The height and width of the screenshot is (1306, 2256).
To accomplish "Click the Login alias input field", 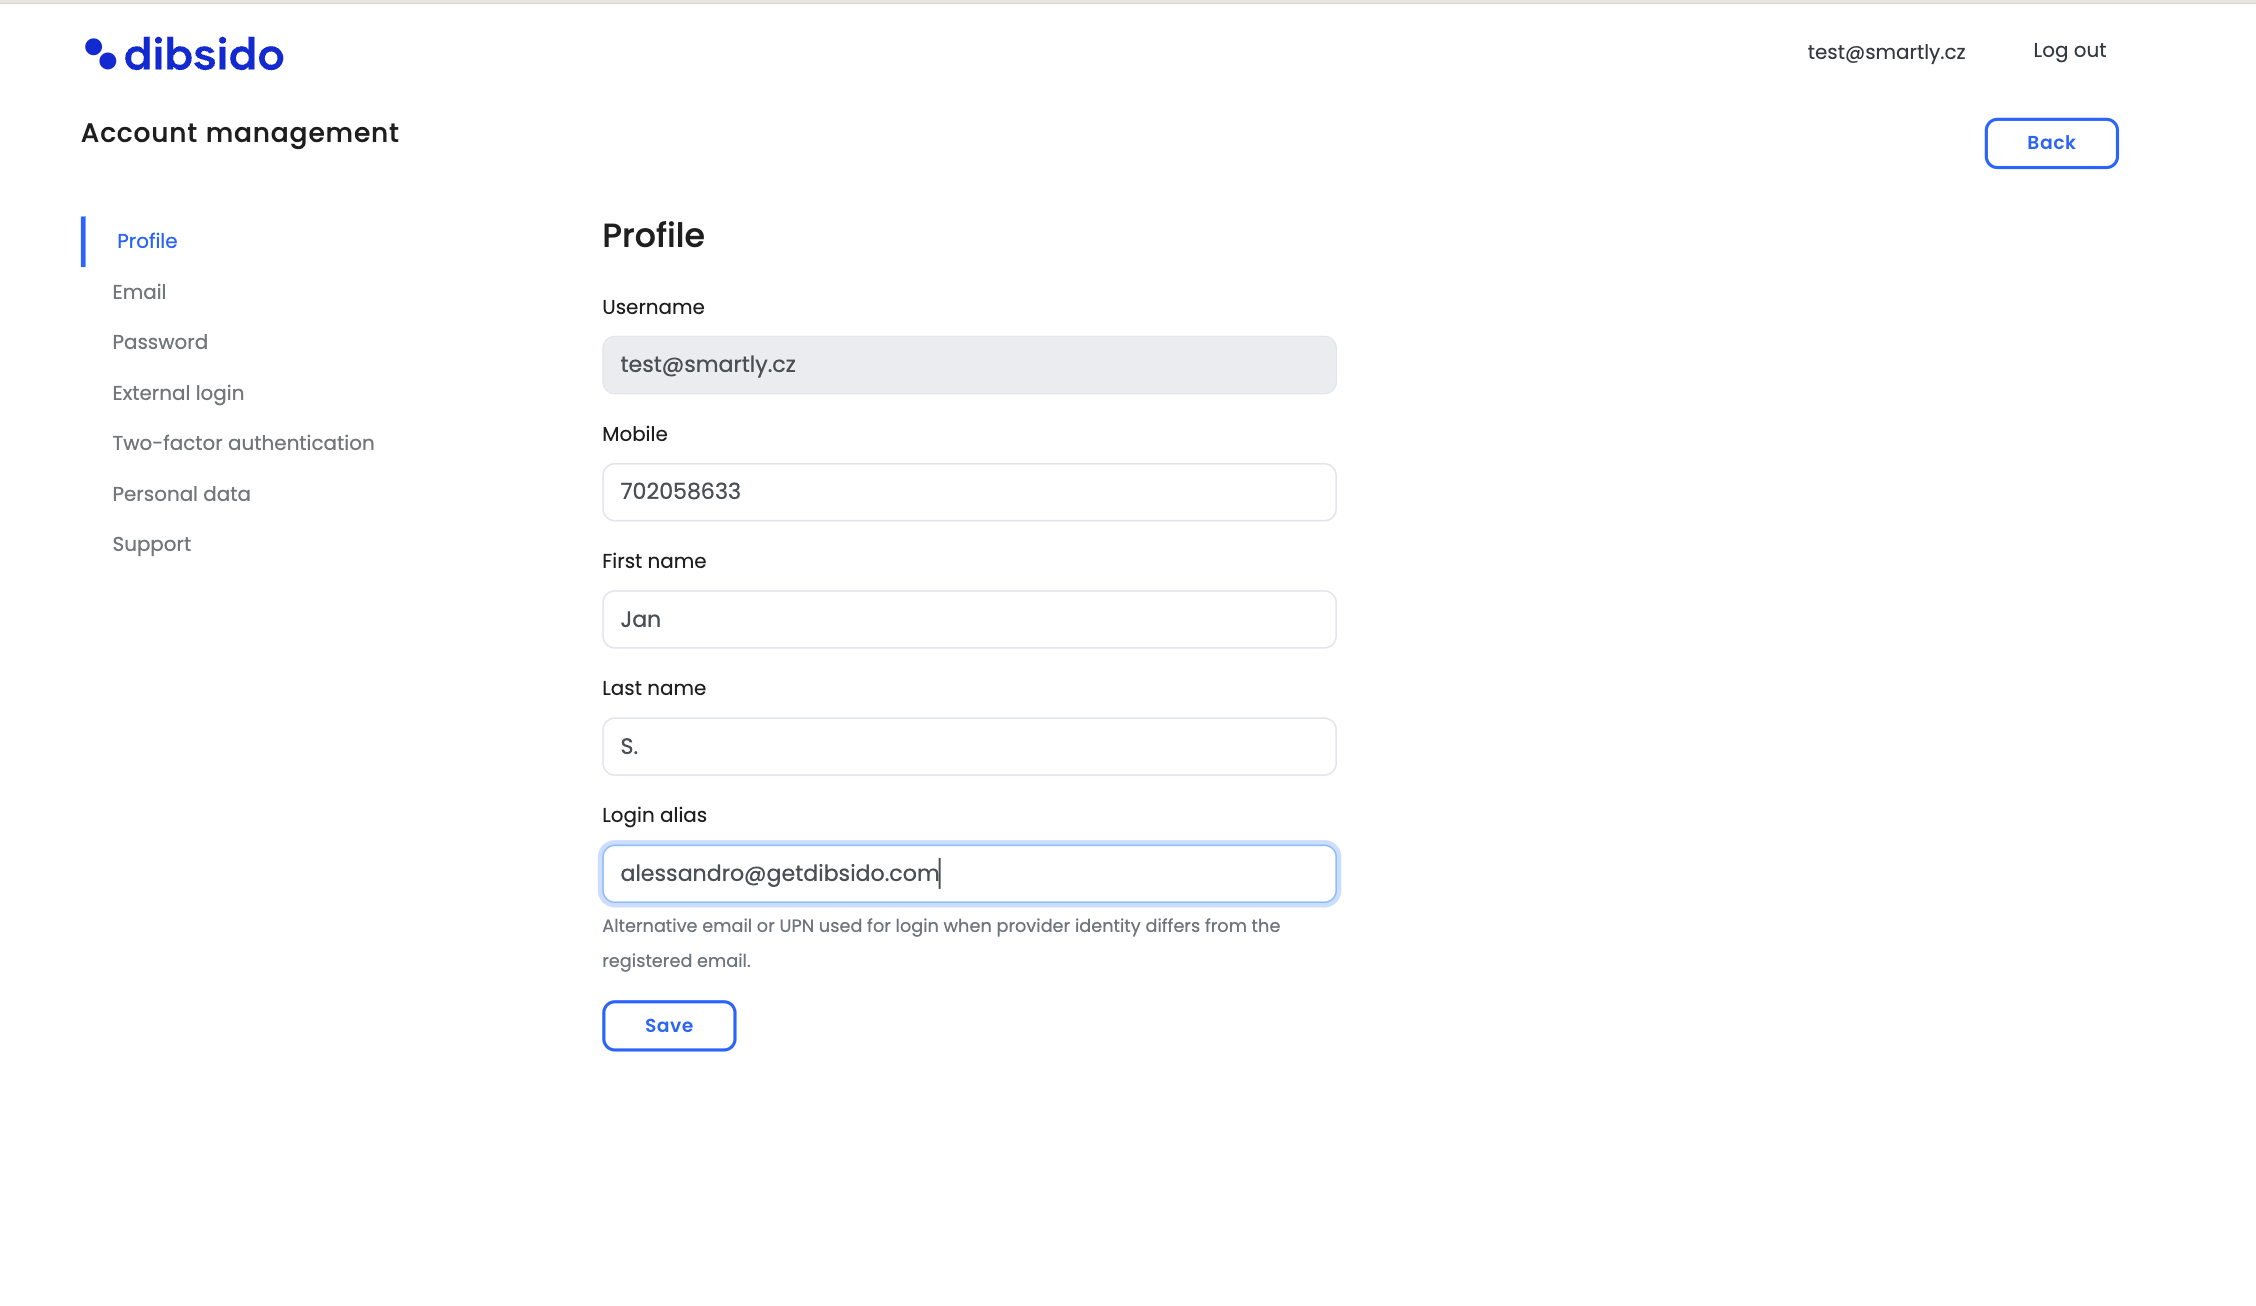I will 969,873.
